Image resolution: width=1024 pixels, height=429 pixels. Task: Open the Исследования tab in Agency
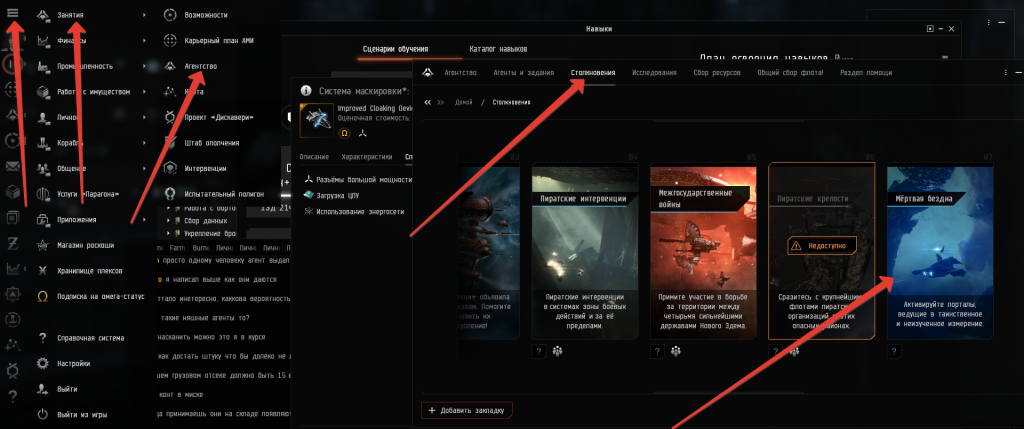[654, 73]
